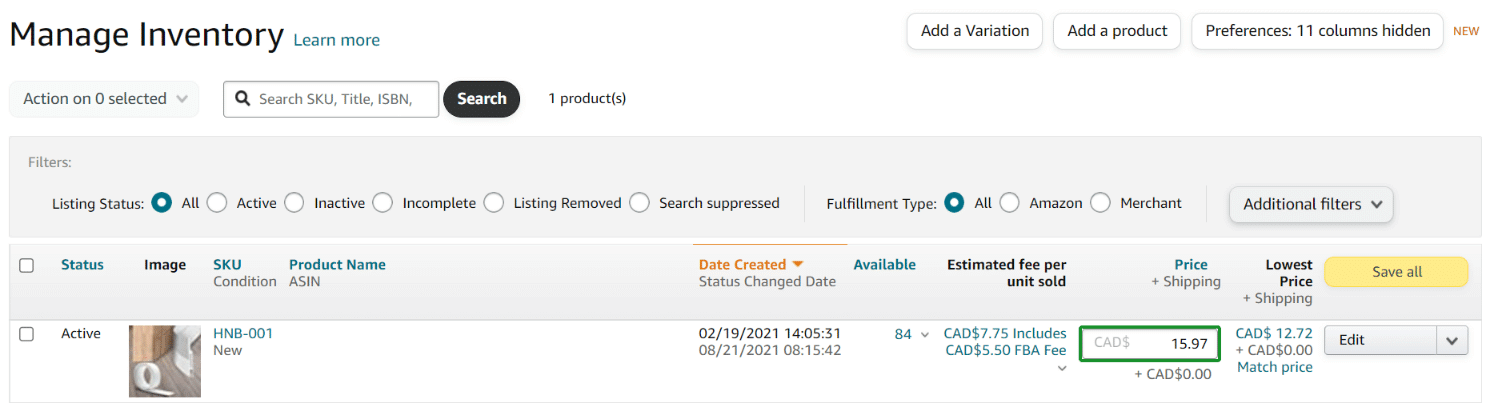The height and width of the screenshot is (403, 1498).
Task: Select Amazon fulfillment type
Action: (1009, 203)
